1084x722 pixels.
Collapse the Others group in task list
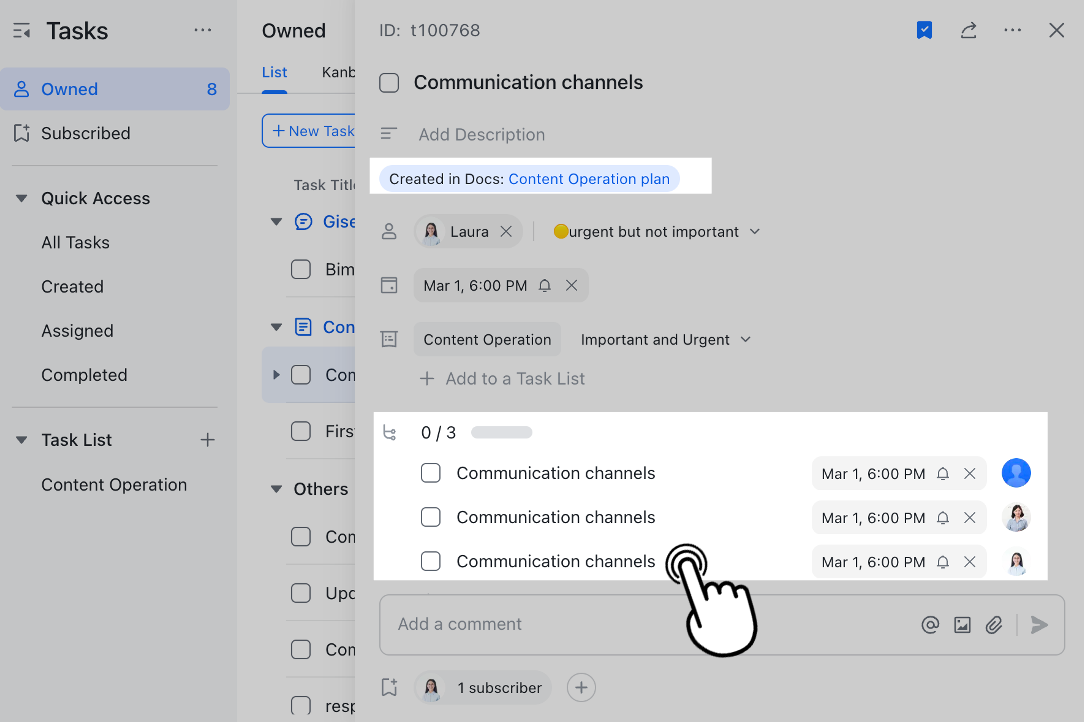pyautogui.click(x=276, y=489)
